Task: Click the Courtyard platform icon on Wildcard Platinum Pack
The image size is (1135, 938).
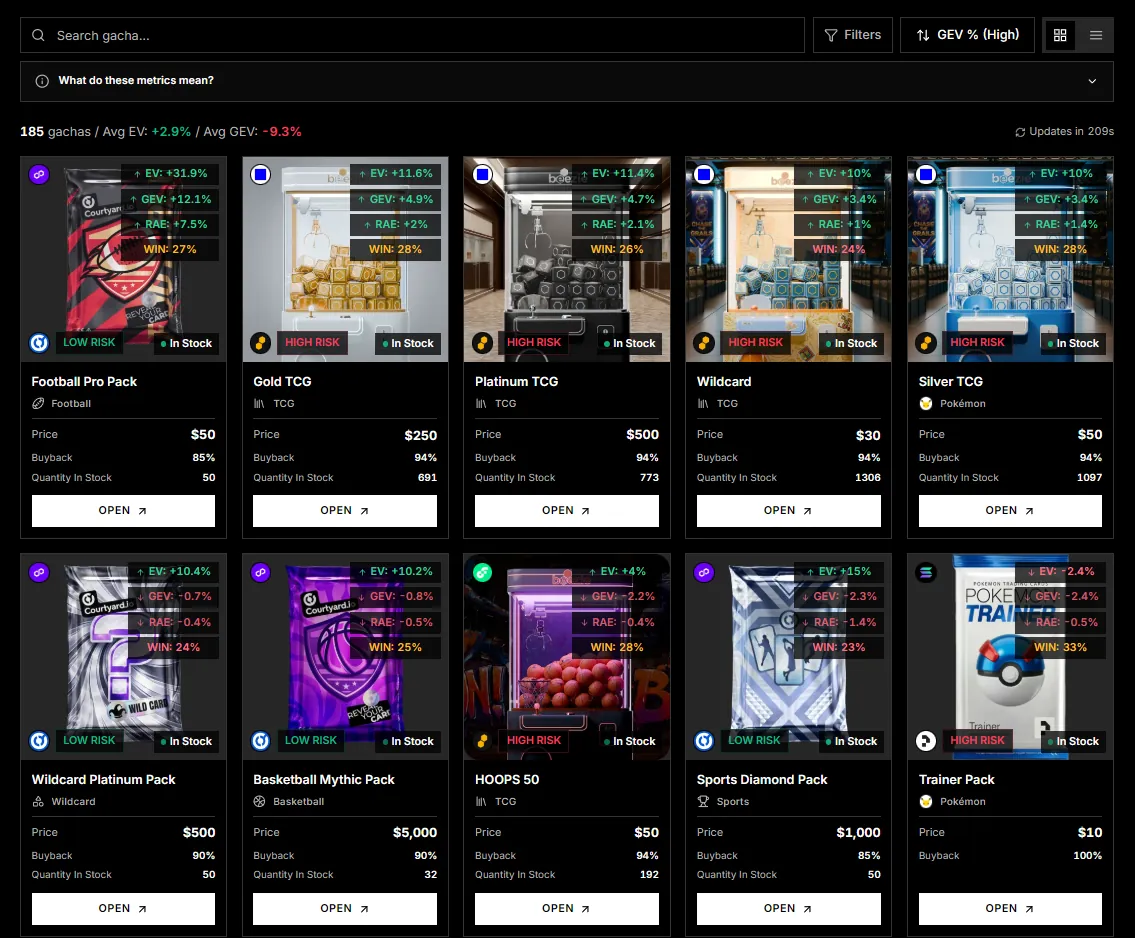Action: tap(39, 741)
